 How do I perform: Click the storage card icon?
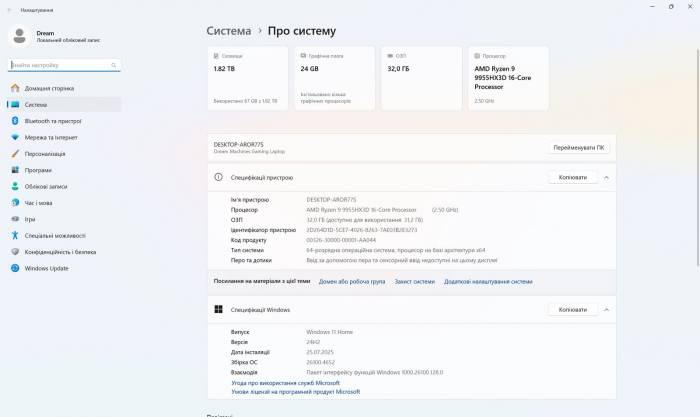[x=216, y=56]
